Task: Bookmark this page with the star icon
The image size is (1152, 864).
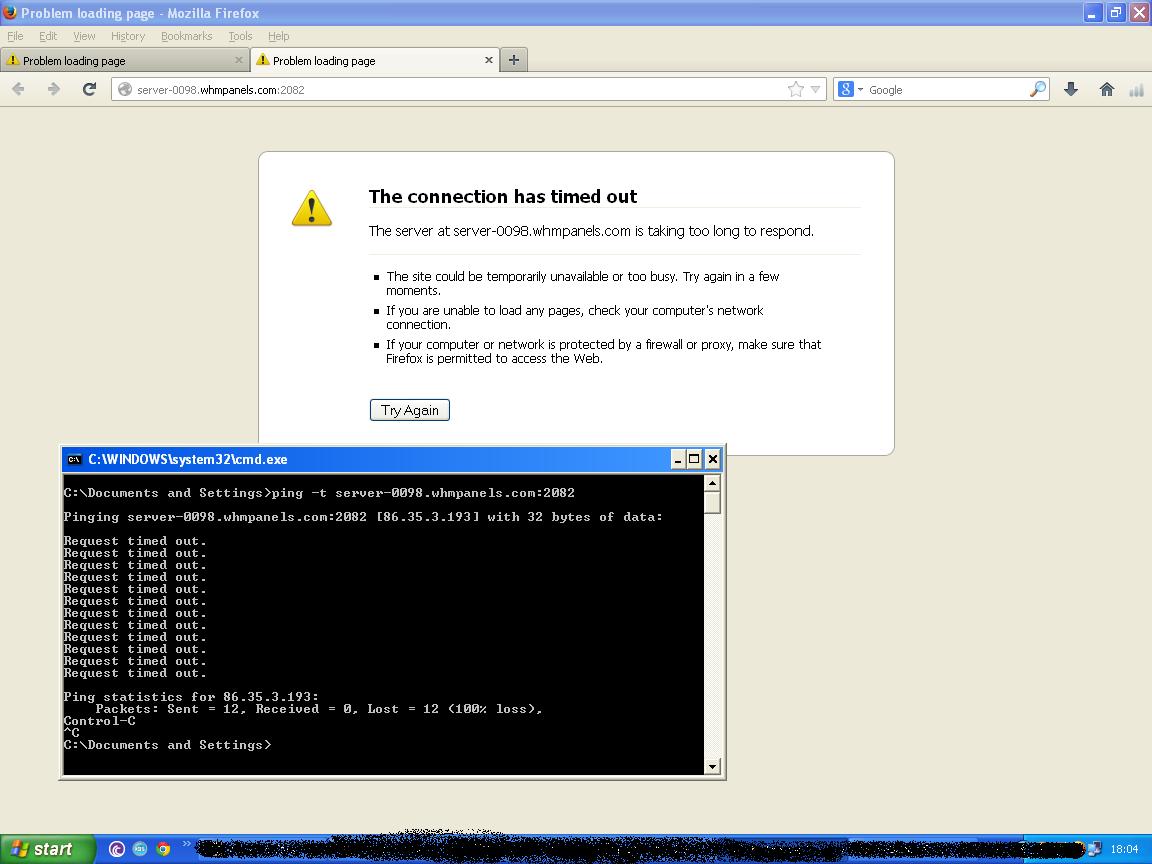Action: click(x=796, y=89)
